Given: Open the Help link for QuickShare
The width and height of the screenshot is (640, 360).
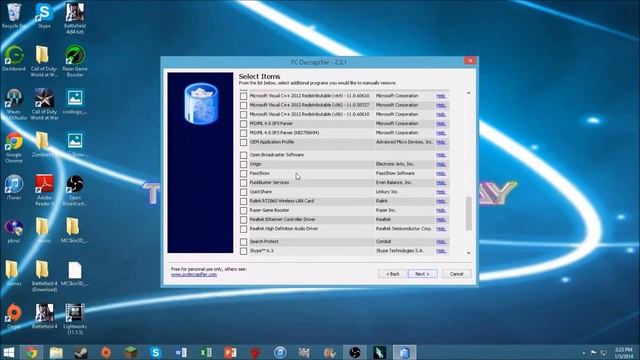Looking at the screenshot, I should tap(441, 192).
